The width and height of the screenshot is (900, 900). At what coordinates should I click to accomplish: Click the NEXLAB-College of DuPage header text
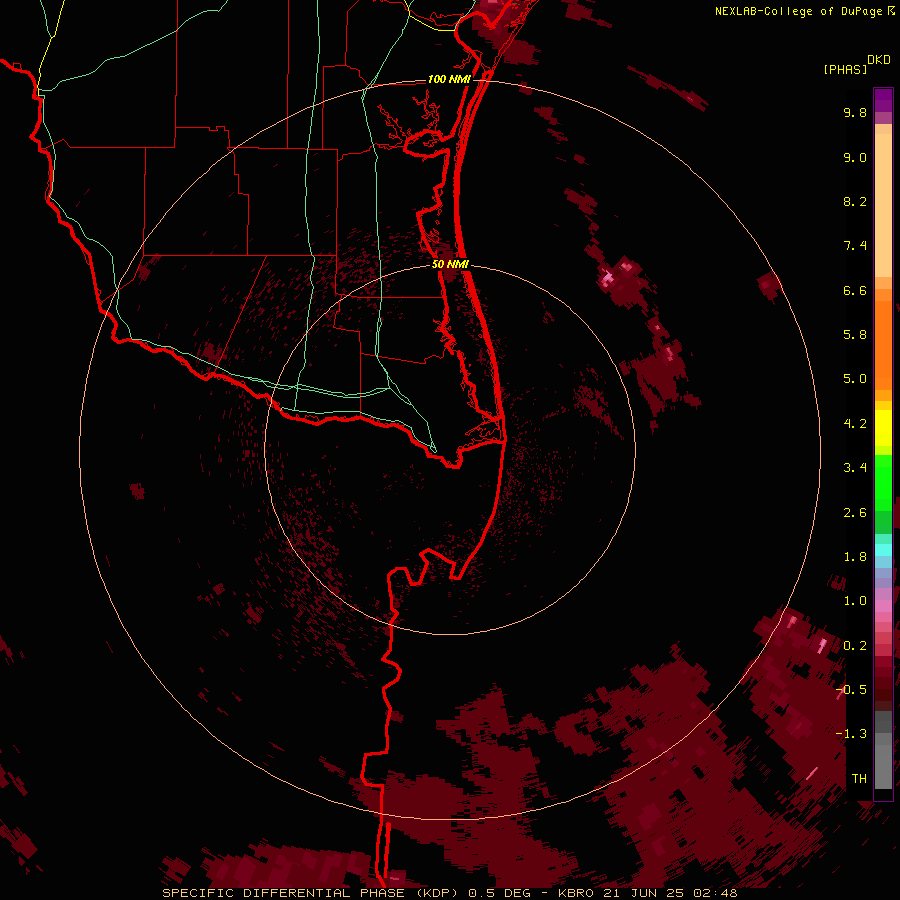click(x=799, y=11)
